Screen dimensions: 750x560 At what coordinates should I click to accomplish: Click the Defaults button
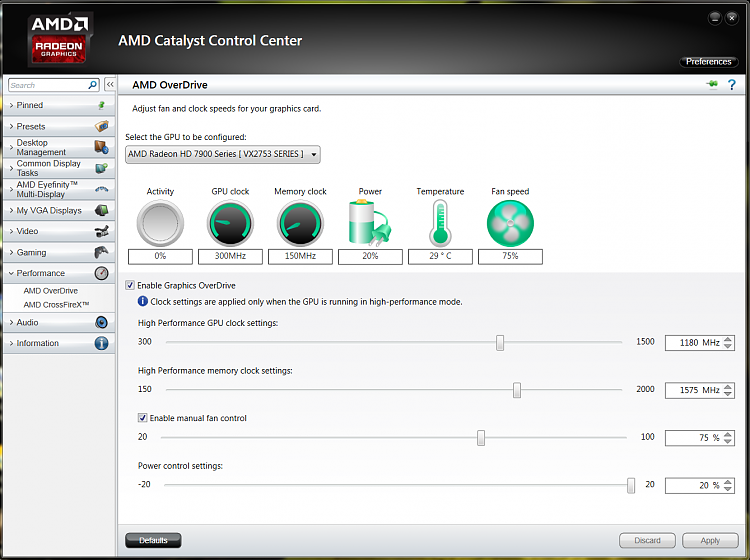(x=153, y=540)
